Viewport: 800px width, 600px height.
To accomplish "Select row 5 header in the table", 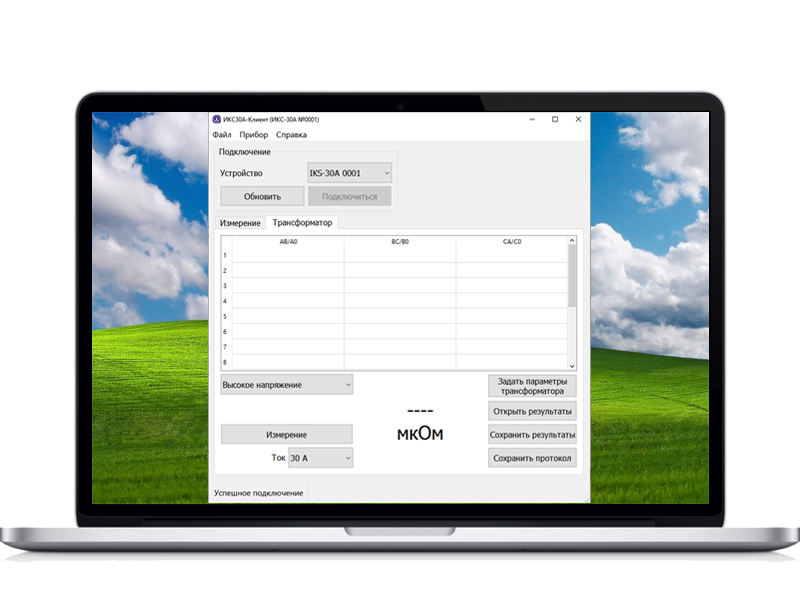I will [225, 316].
